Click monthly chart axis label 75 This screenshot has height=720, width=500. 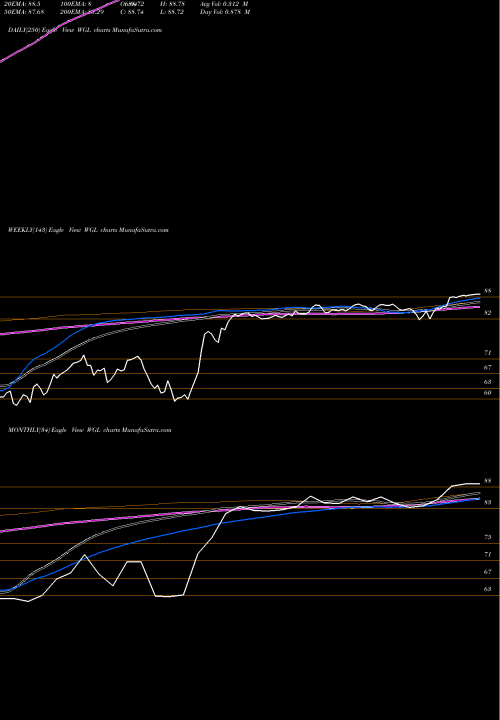click(x=488, y=537)
